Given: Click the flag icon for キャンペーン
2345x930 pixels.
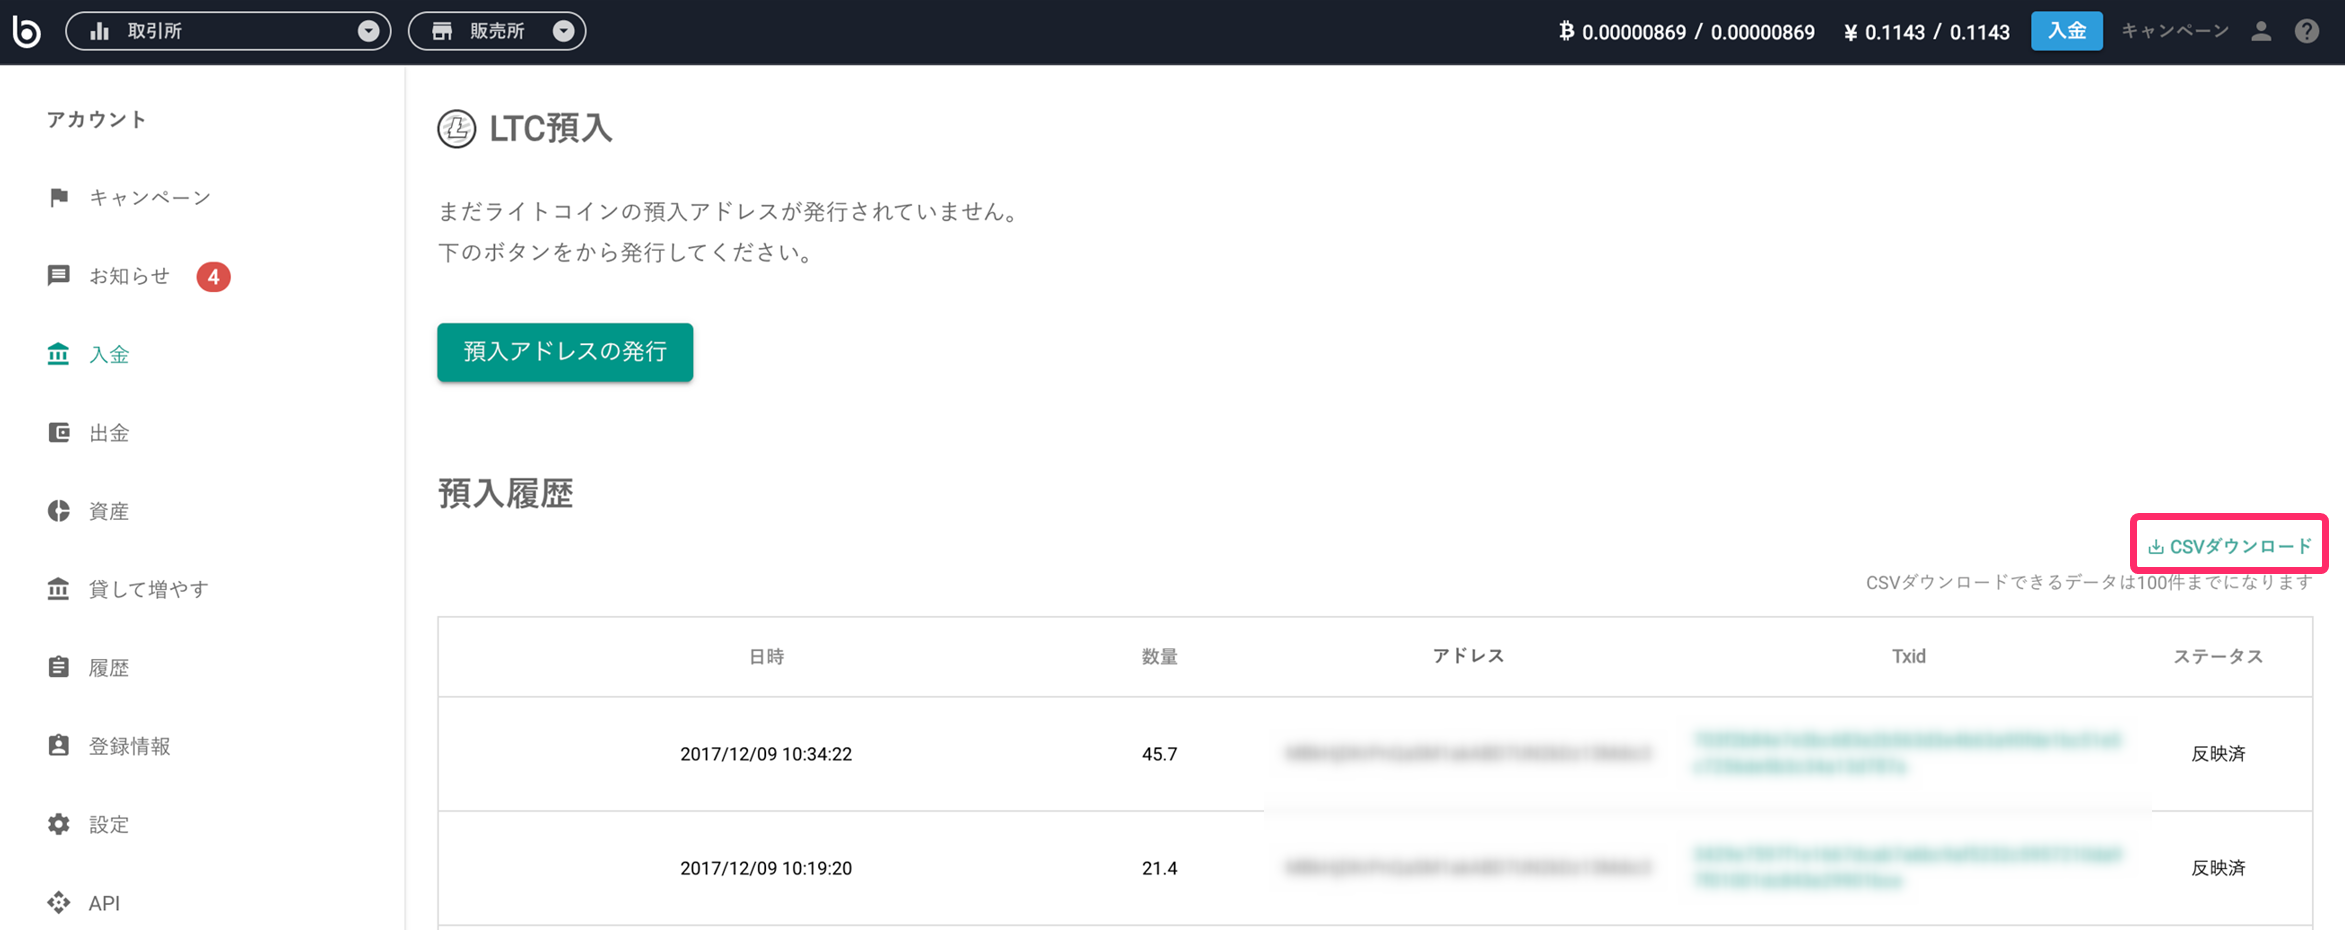Looking at the screenshot, I should point(59,197).
